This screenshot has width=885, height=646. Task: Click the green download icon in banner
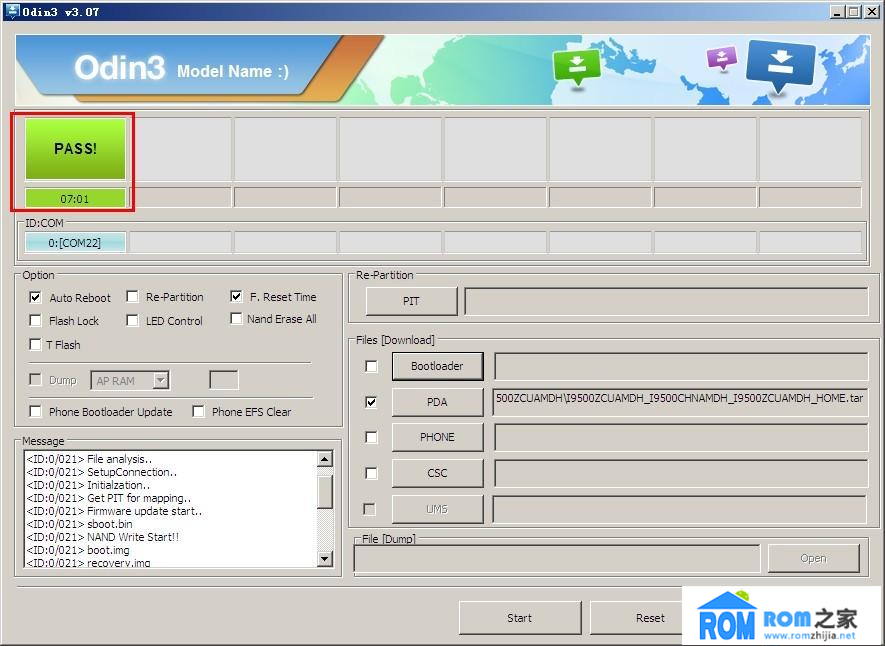[x=576, y=67]
